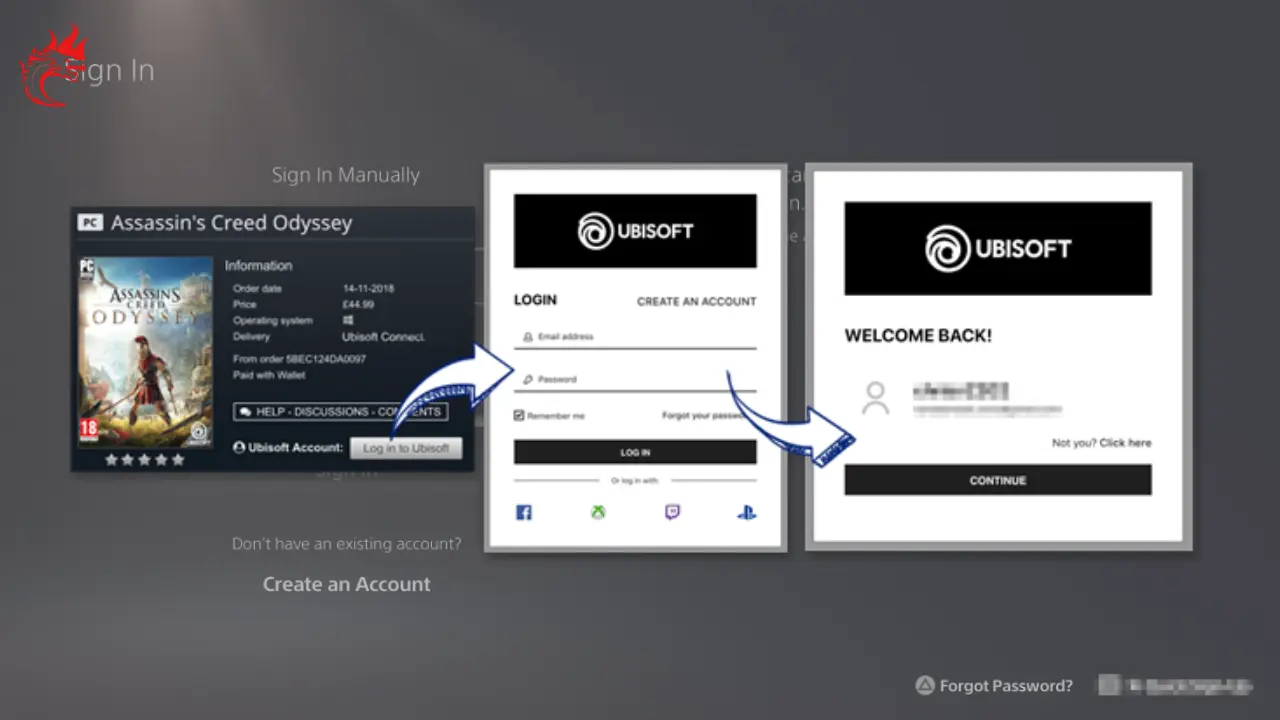Click the PC badge beside game title
This screenshot has height=720, width=1280.
point(90,222)
